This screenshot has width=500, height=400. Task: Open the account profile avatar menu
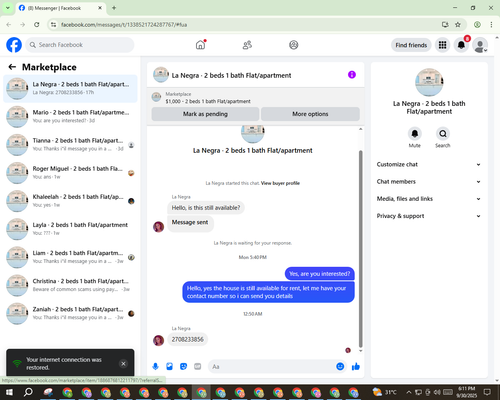point(480,45)
